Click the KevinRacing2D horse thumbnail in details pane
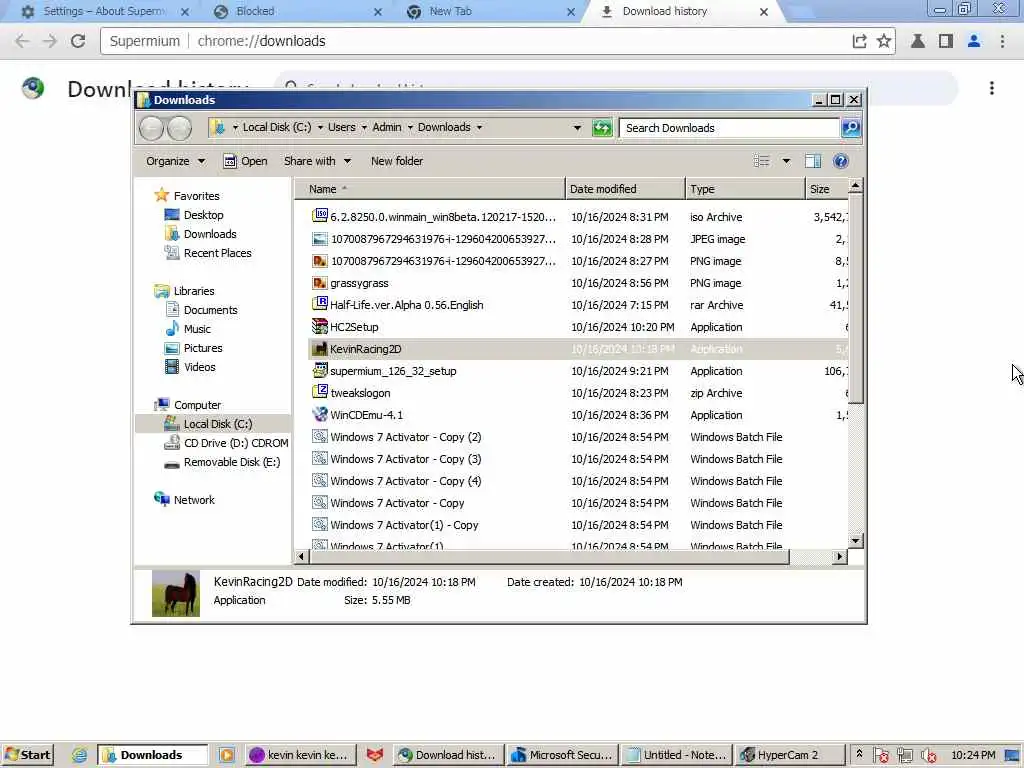 [176, 593]
